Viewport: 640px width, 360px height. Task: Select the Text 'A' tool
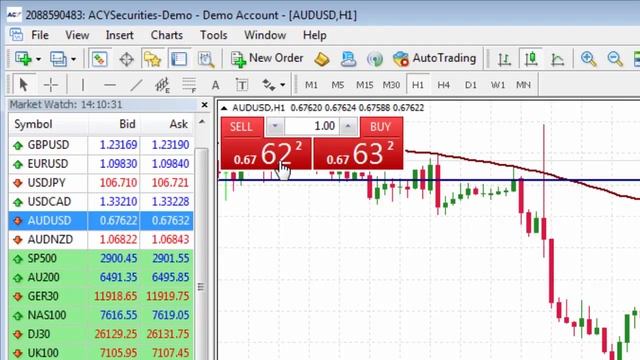tap(216, 85)
